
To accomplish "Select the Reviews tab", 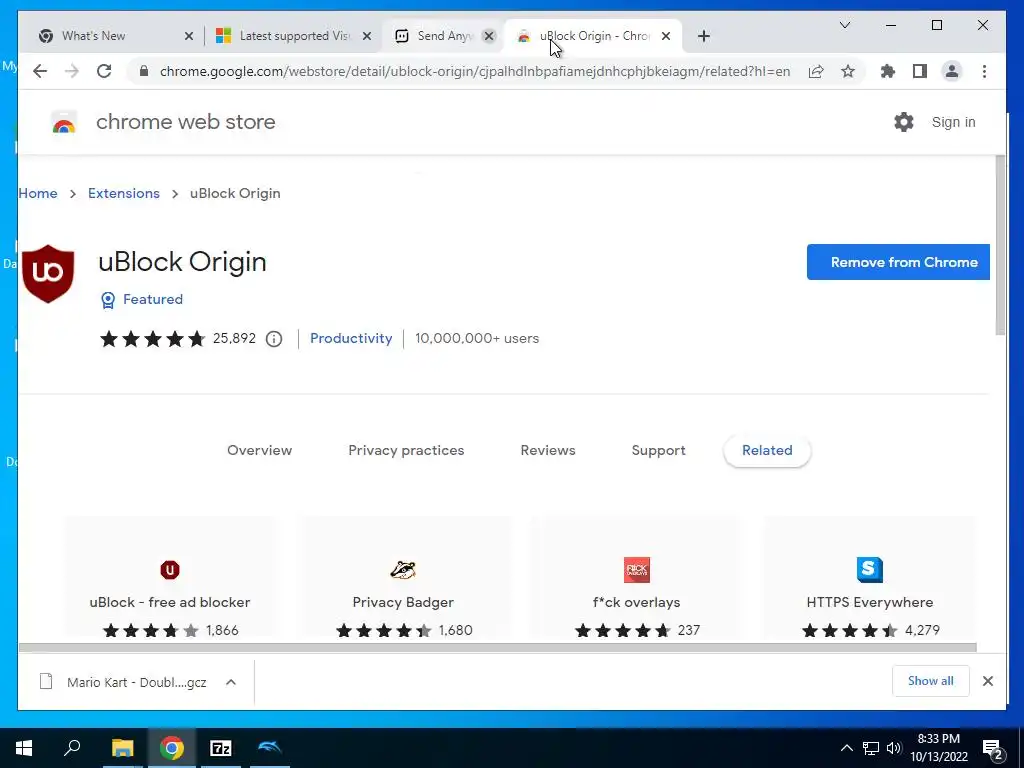I will 548,451.
